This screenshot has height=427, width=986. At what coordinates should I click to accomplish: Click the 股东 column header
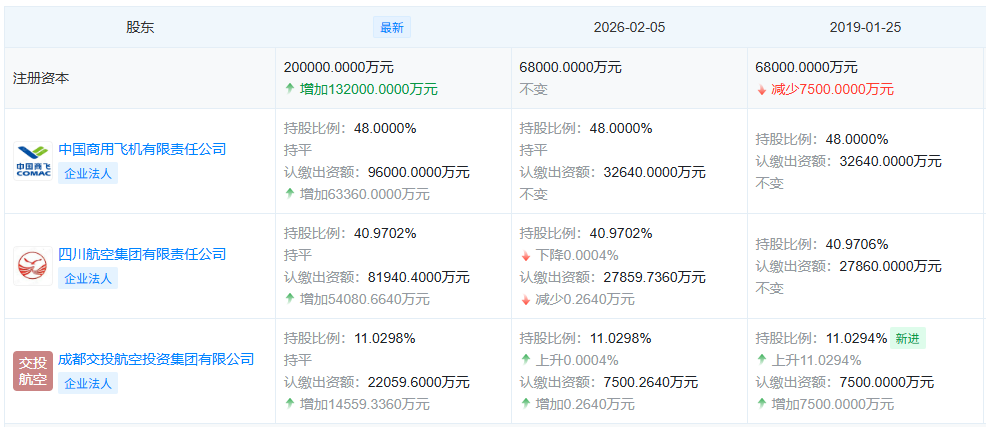[140, 28]
